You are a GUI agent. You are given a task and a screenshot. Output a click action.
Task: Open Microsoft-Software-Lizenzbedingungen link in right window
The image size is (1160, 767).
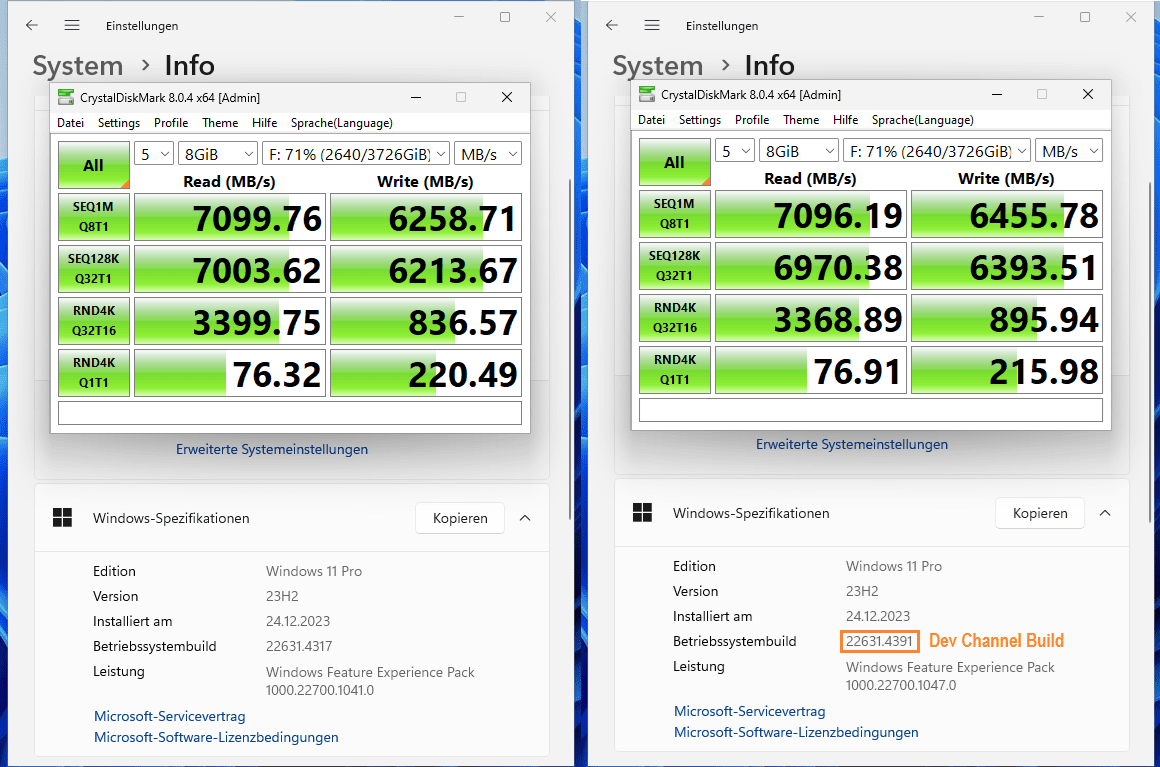[x=796, y=731]
